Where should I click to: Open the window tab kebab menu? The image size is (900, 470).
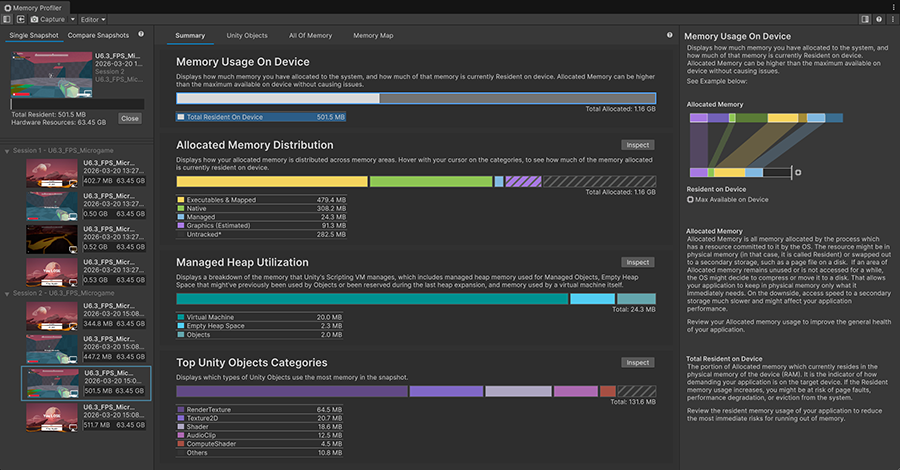tap(894, 7)
